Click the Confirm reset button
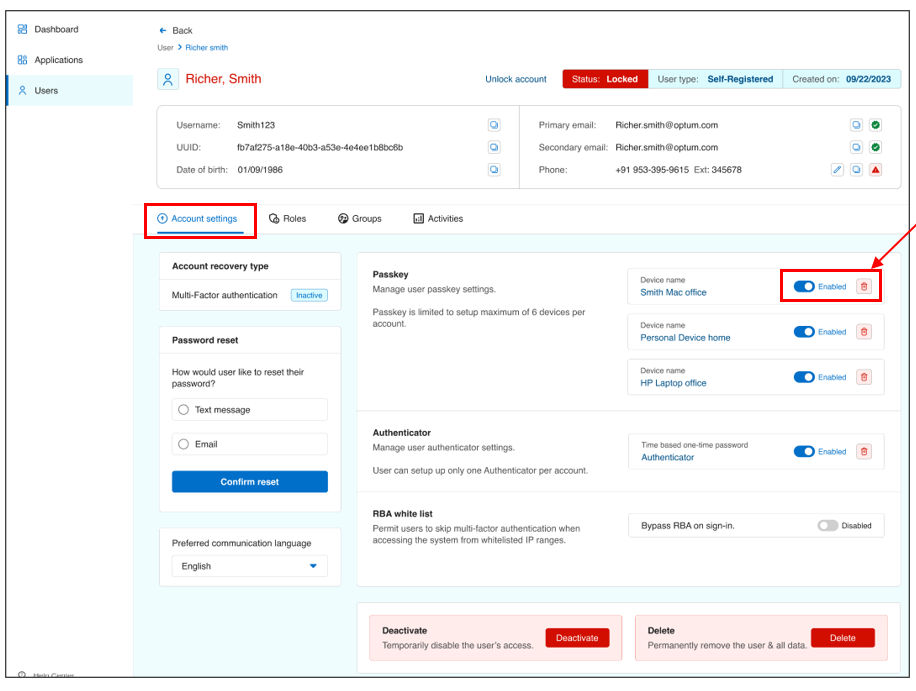 pyautogui.click(x=249, y=482)
